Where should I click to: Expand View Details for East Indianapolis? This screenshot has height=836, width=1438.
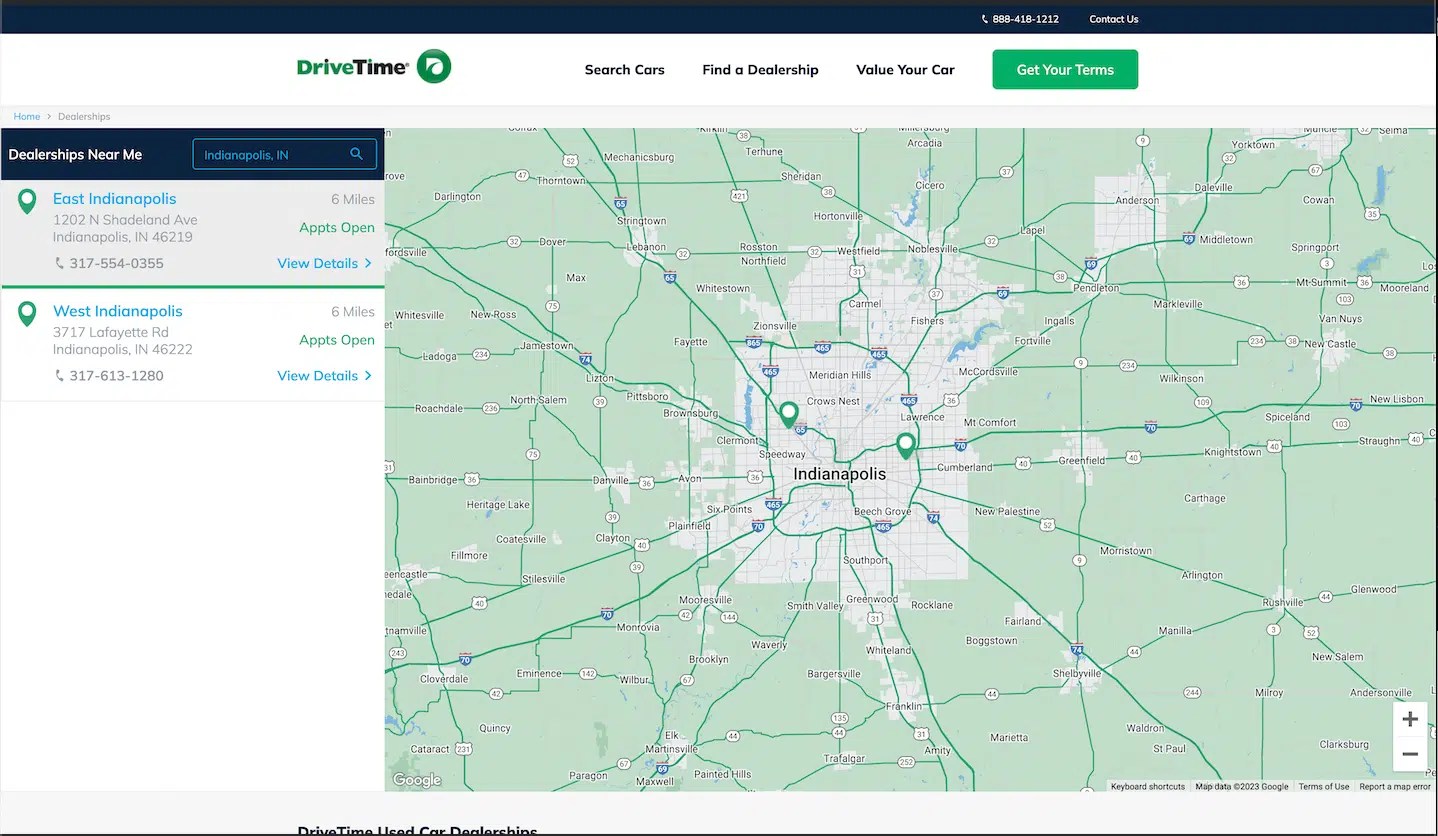pos(325,263)
